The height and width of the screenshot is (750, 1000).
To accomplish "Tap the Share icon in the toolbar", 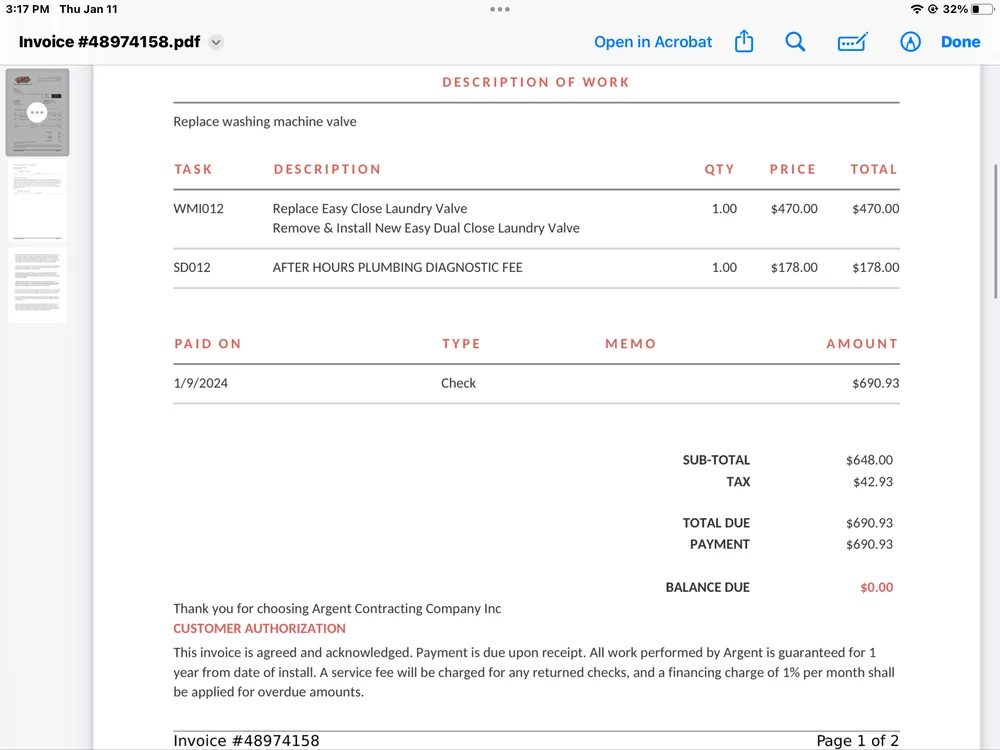I will 744,42.
